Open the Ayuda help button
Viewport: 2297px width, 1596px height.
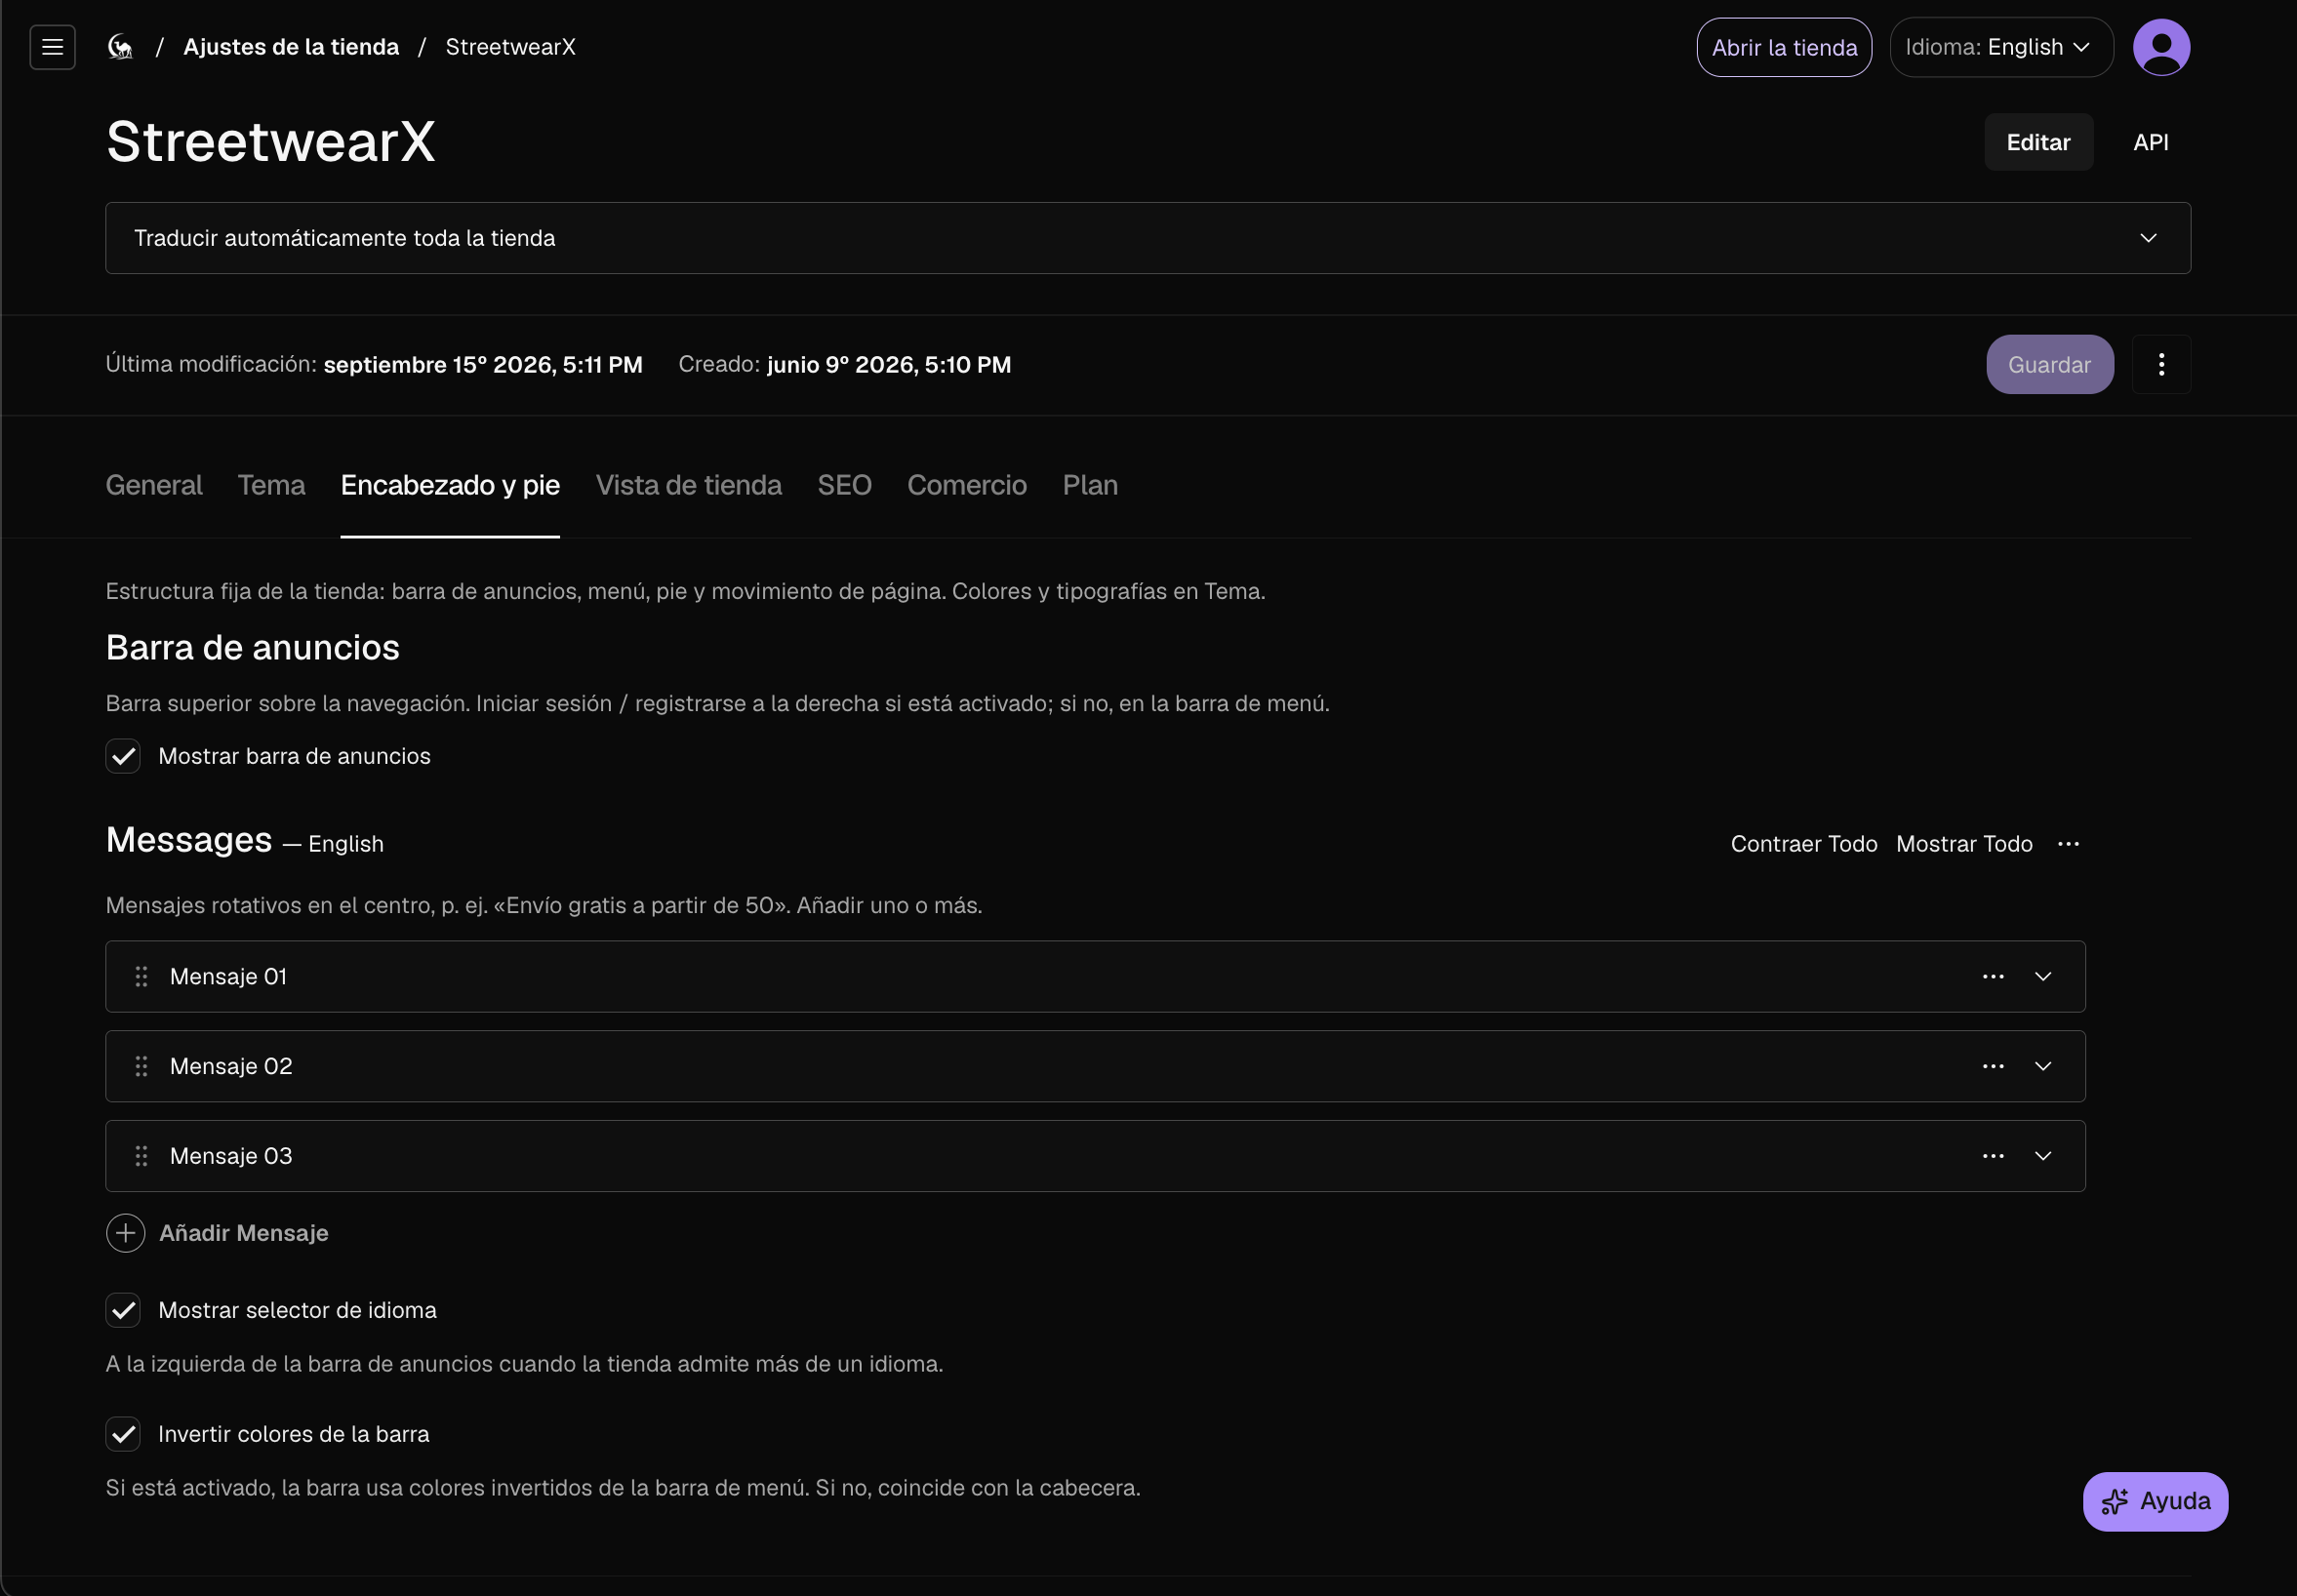(2155, 1501)
